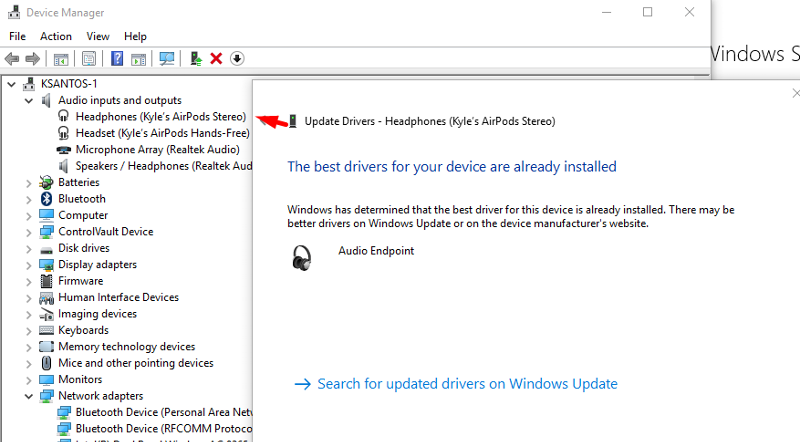Scan for hardware changes monitor icon
The width and height of the screenshot is (800, 442).
coord(166,59)
